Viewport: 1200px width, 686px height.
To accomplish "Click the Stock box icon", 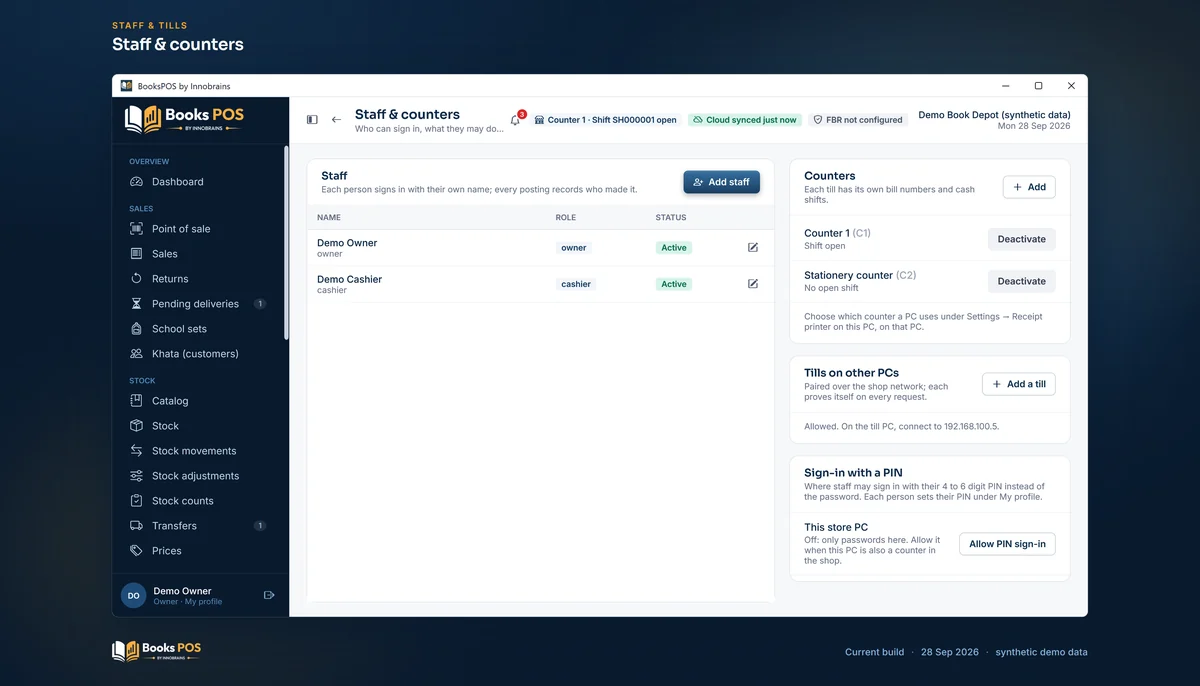I will tap(136, 426).
